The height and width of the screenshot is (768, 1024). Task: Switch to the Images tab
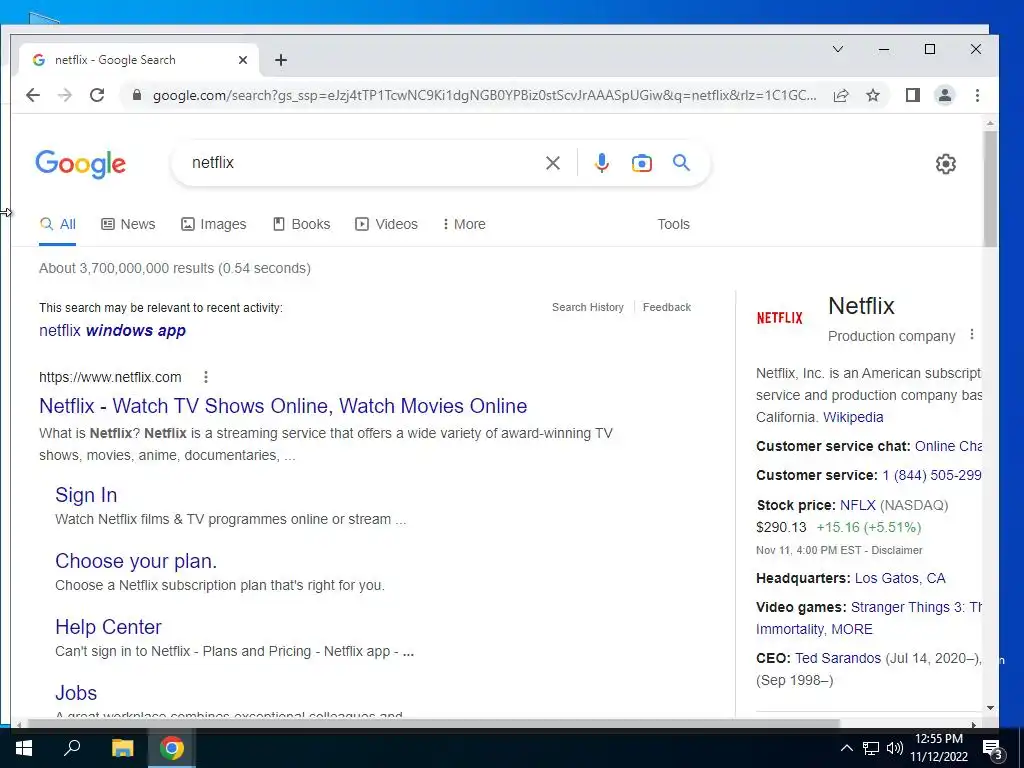point(214,224)
